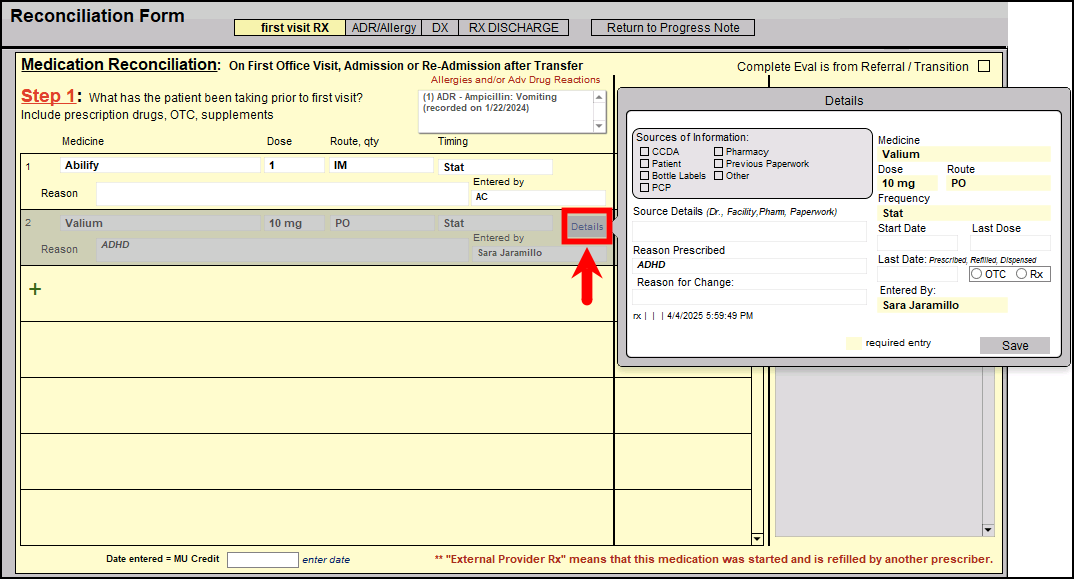Tick the Previous Paperwork checkbox
The width and height of the screenshot is (1074, 579).
pyautogui.click(x=718, y=164)
